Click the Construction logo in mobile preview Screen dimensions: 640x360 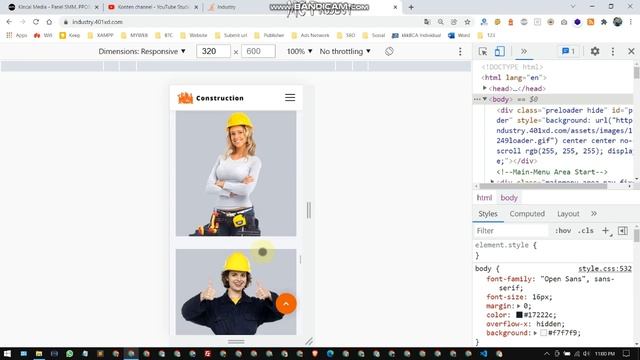211,98
